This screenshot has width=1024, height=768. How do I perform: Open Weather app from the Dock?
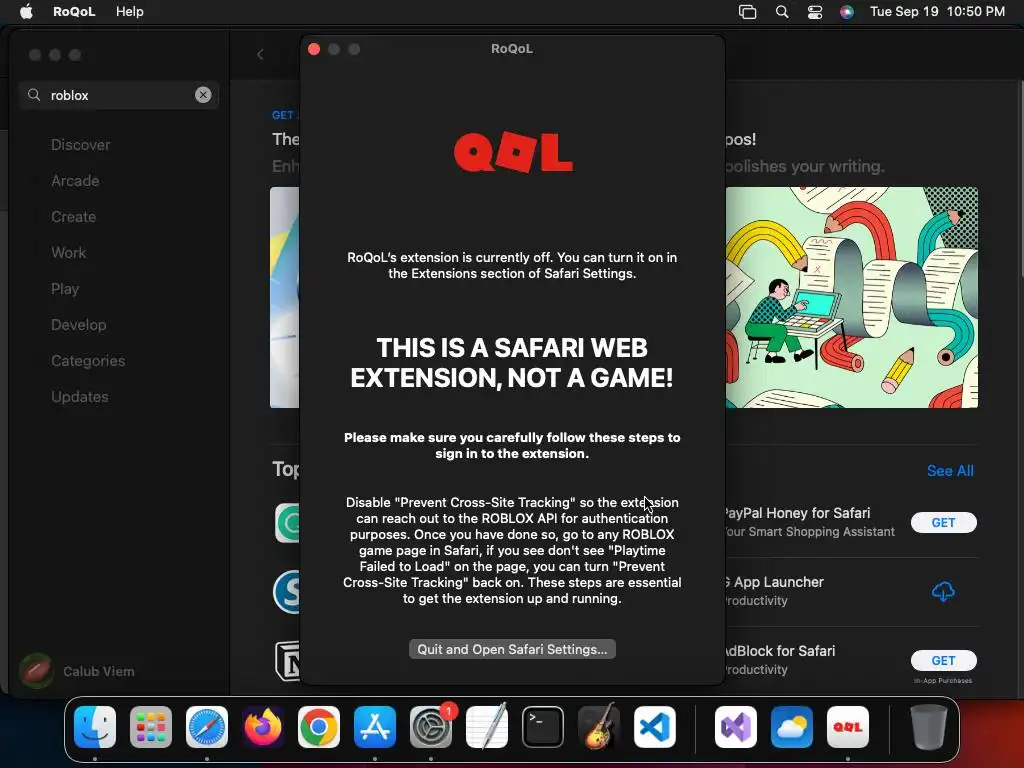792,727
